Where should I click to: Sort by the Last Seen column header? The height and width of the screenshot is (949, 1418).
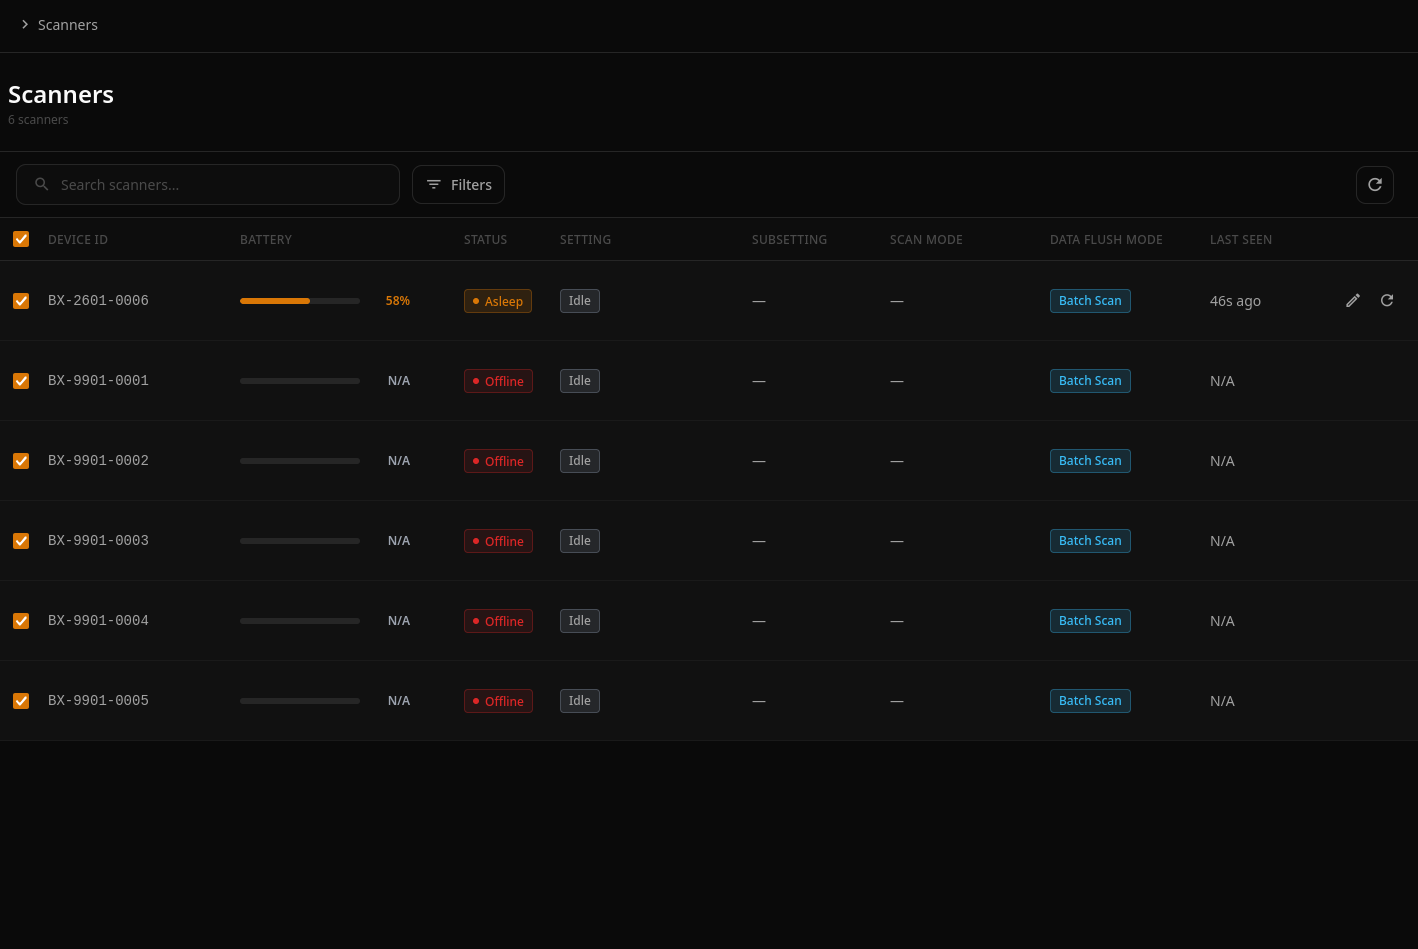click(1241, 240)
